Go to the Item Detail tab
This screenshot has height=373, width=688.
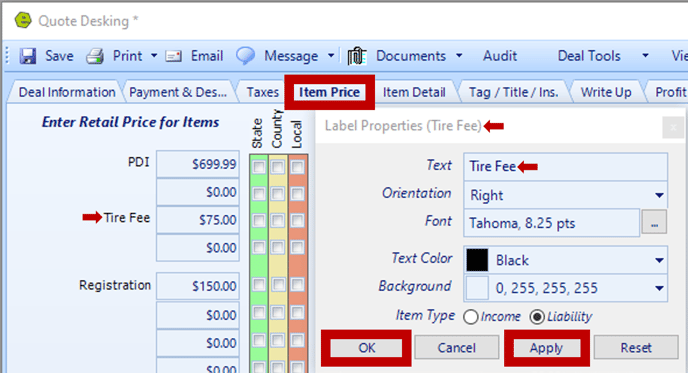pyautogui.click(x=414, y=92)
